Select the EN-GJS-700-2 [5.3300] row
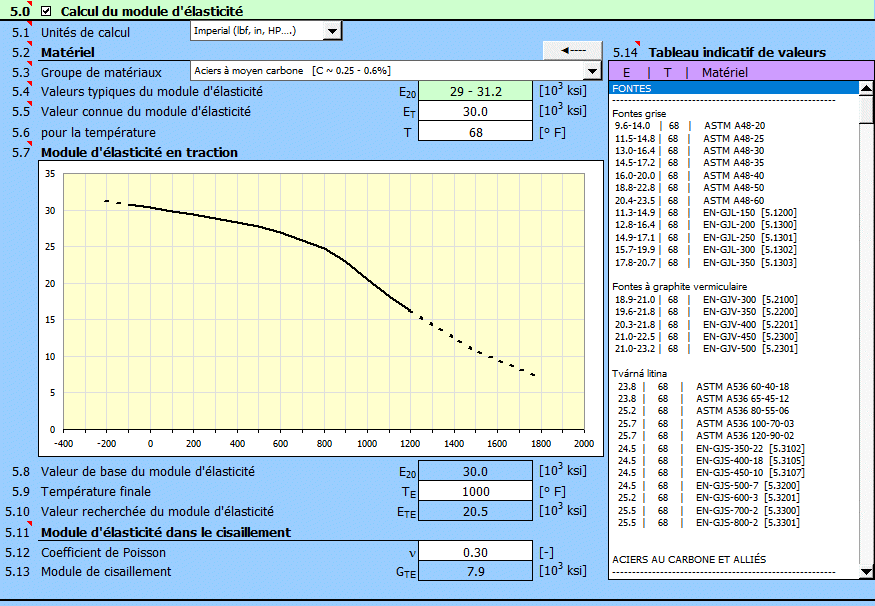Screen dimensions: 875x606 (x=734, y=510)
